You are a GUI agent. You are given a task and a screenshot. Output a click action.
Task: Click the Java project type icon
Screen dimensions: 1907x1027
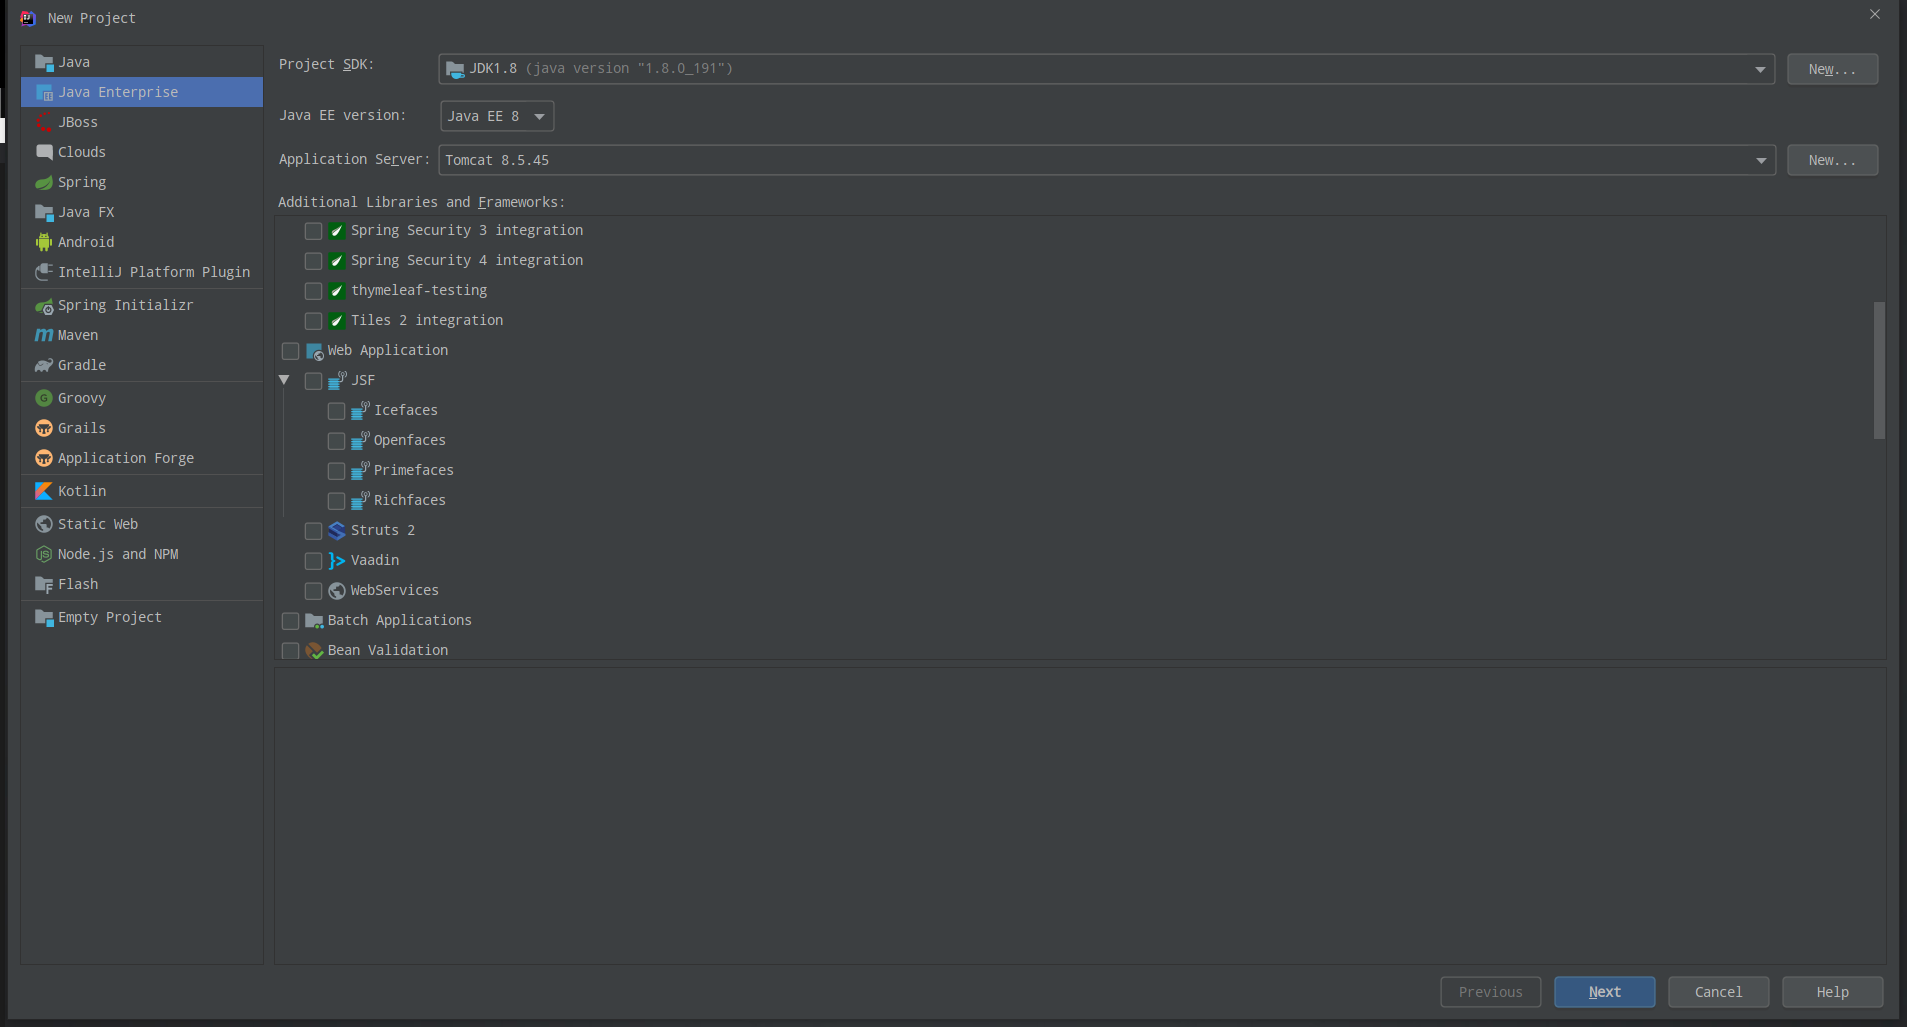[x=44, y=62]
